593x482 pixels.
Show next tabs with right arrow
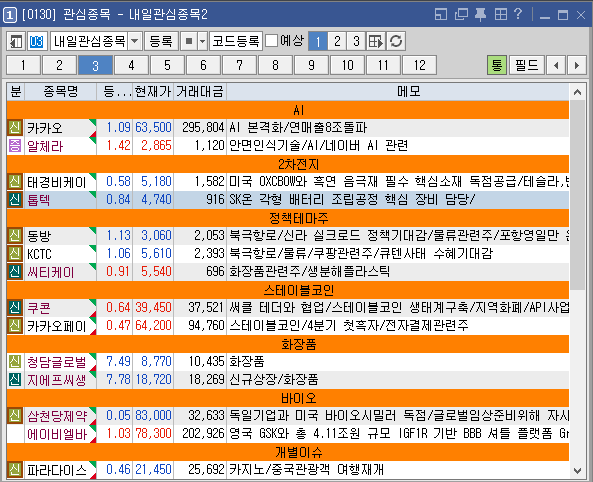click(577, 65)
